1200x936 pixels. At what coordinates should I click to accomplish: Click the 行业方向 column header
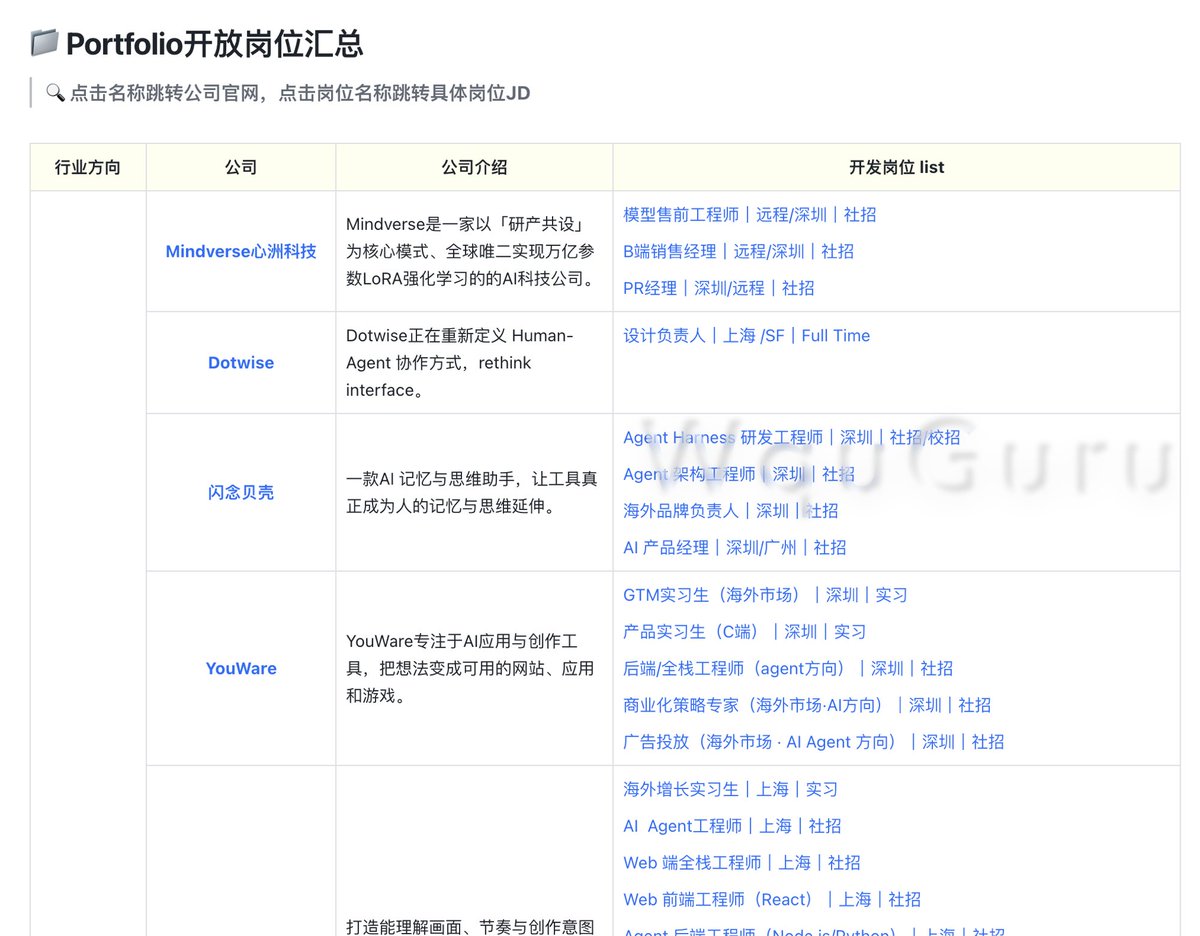click(x=88, y=167)
